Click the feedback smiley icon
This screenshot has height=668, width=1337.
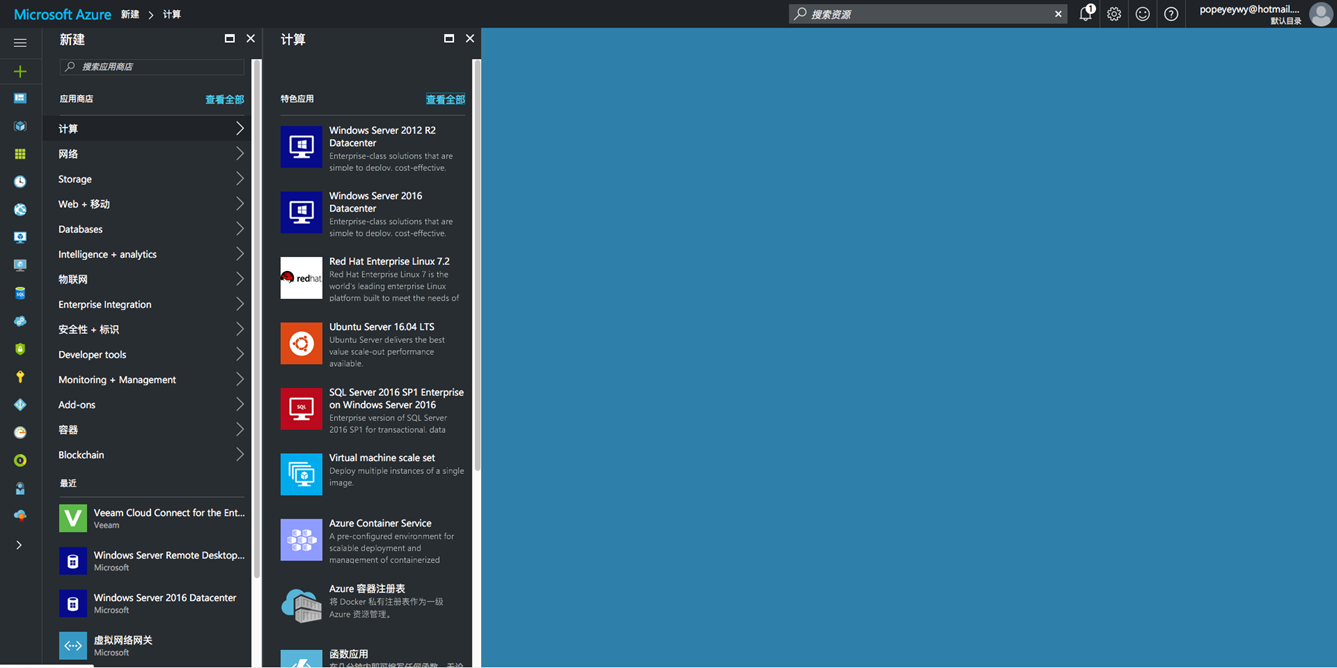coord(1142,14)
